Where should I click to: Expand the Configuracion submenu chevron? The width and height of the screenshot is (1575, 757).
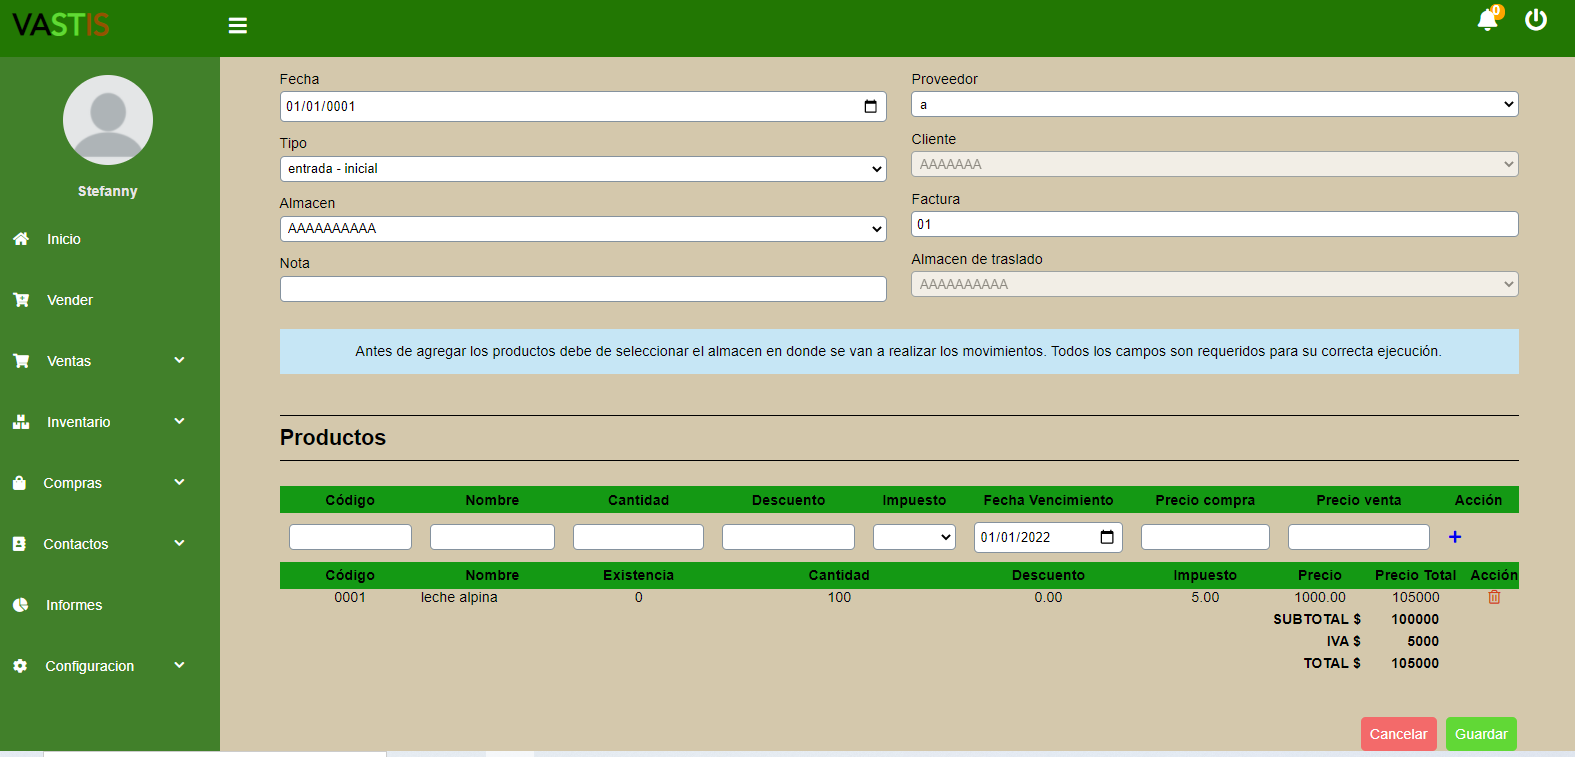tap(179, 665)
